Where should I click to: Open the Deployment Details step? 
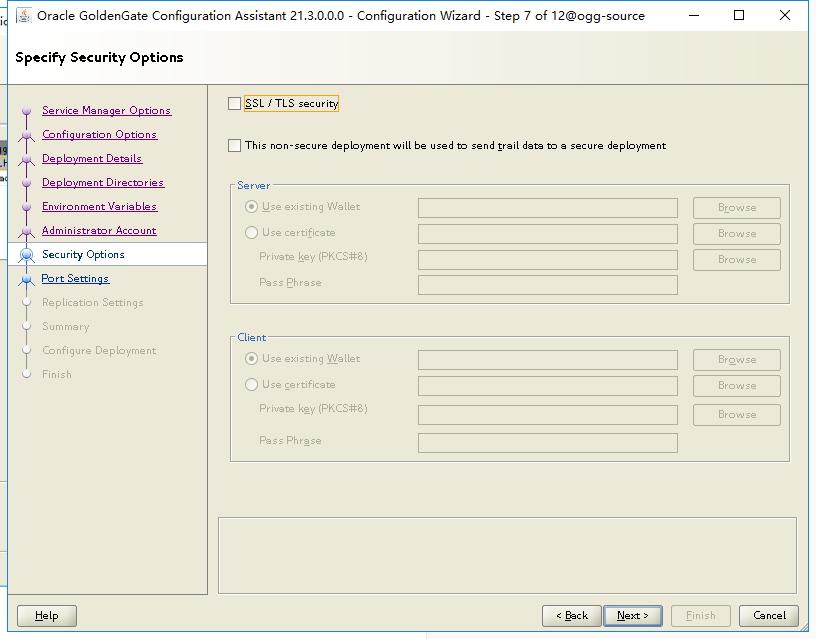(92, 158)
